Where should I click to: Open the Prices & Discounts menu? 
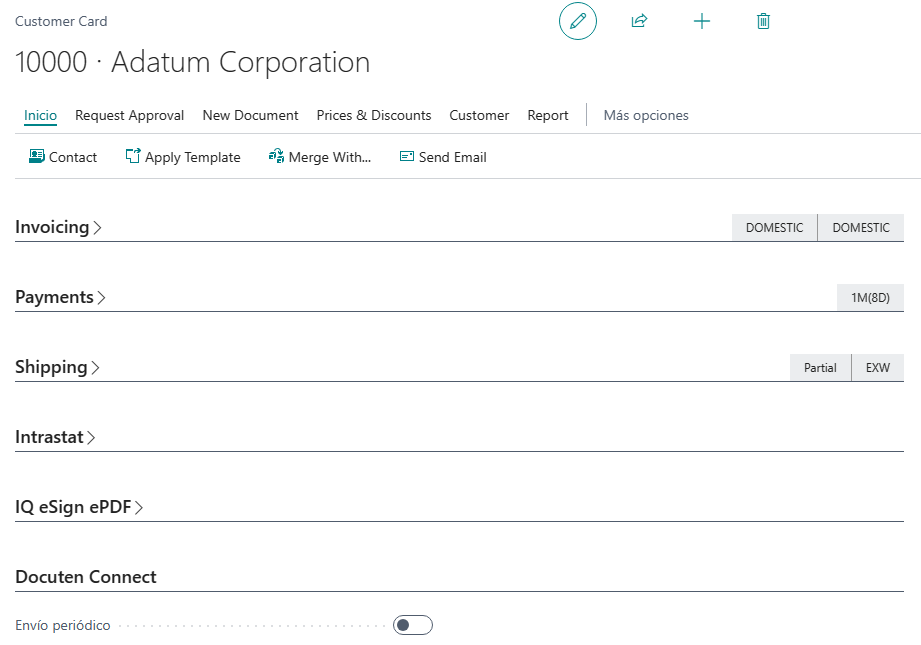tap(374, 115)
